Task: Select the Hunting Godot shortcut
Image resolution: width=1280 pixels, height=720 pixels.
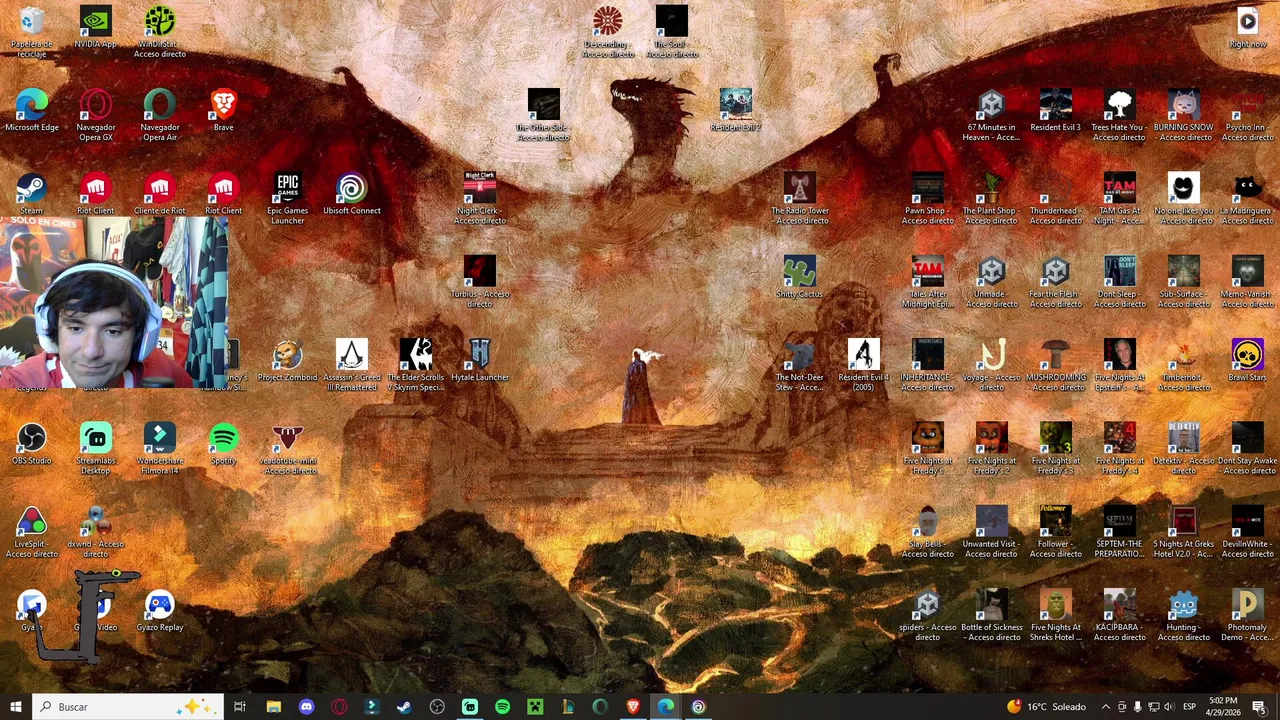Action: click(x=1183, y=615)
